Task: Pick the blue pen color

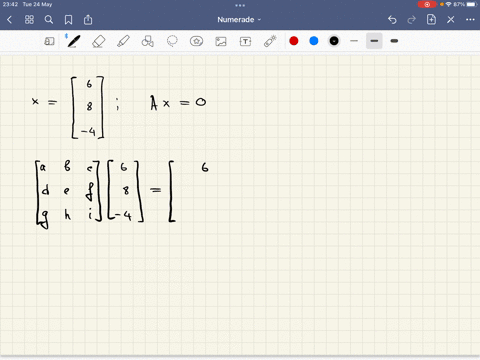Action: click(314, 41)
